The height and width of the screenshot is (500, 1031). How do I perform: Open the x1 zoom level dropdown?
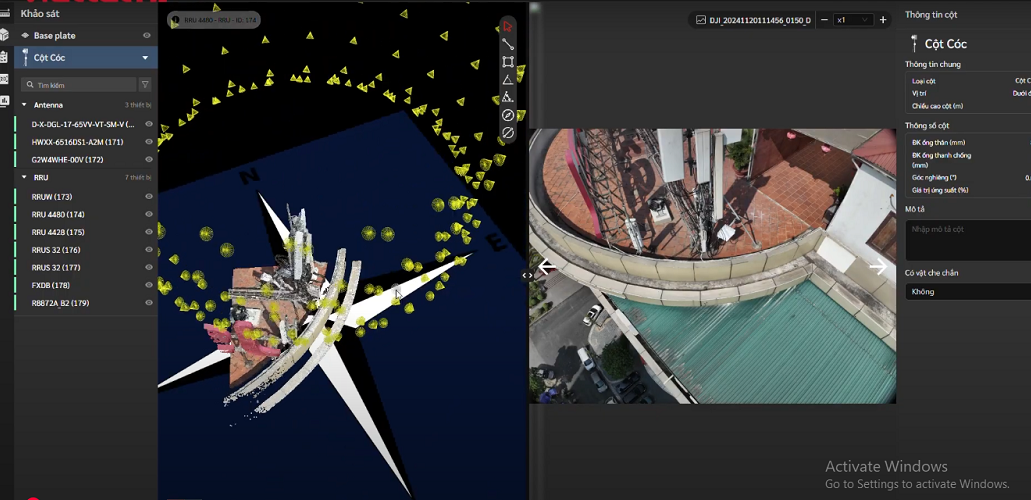click(x=853, y=20)
